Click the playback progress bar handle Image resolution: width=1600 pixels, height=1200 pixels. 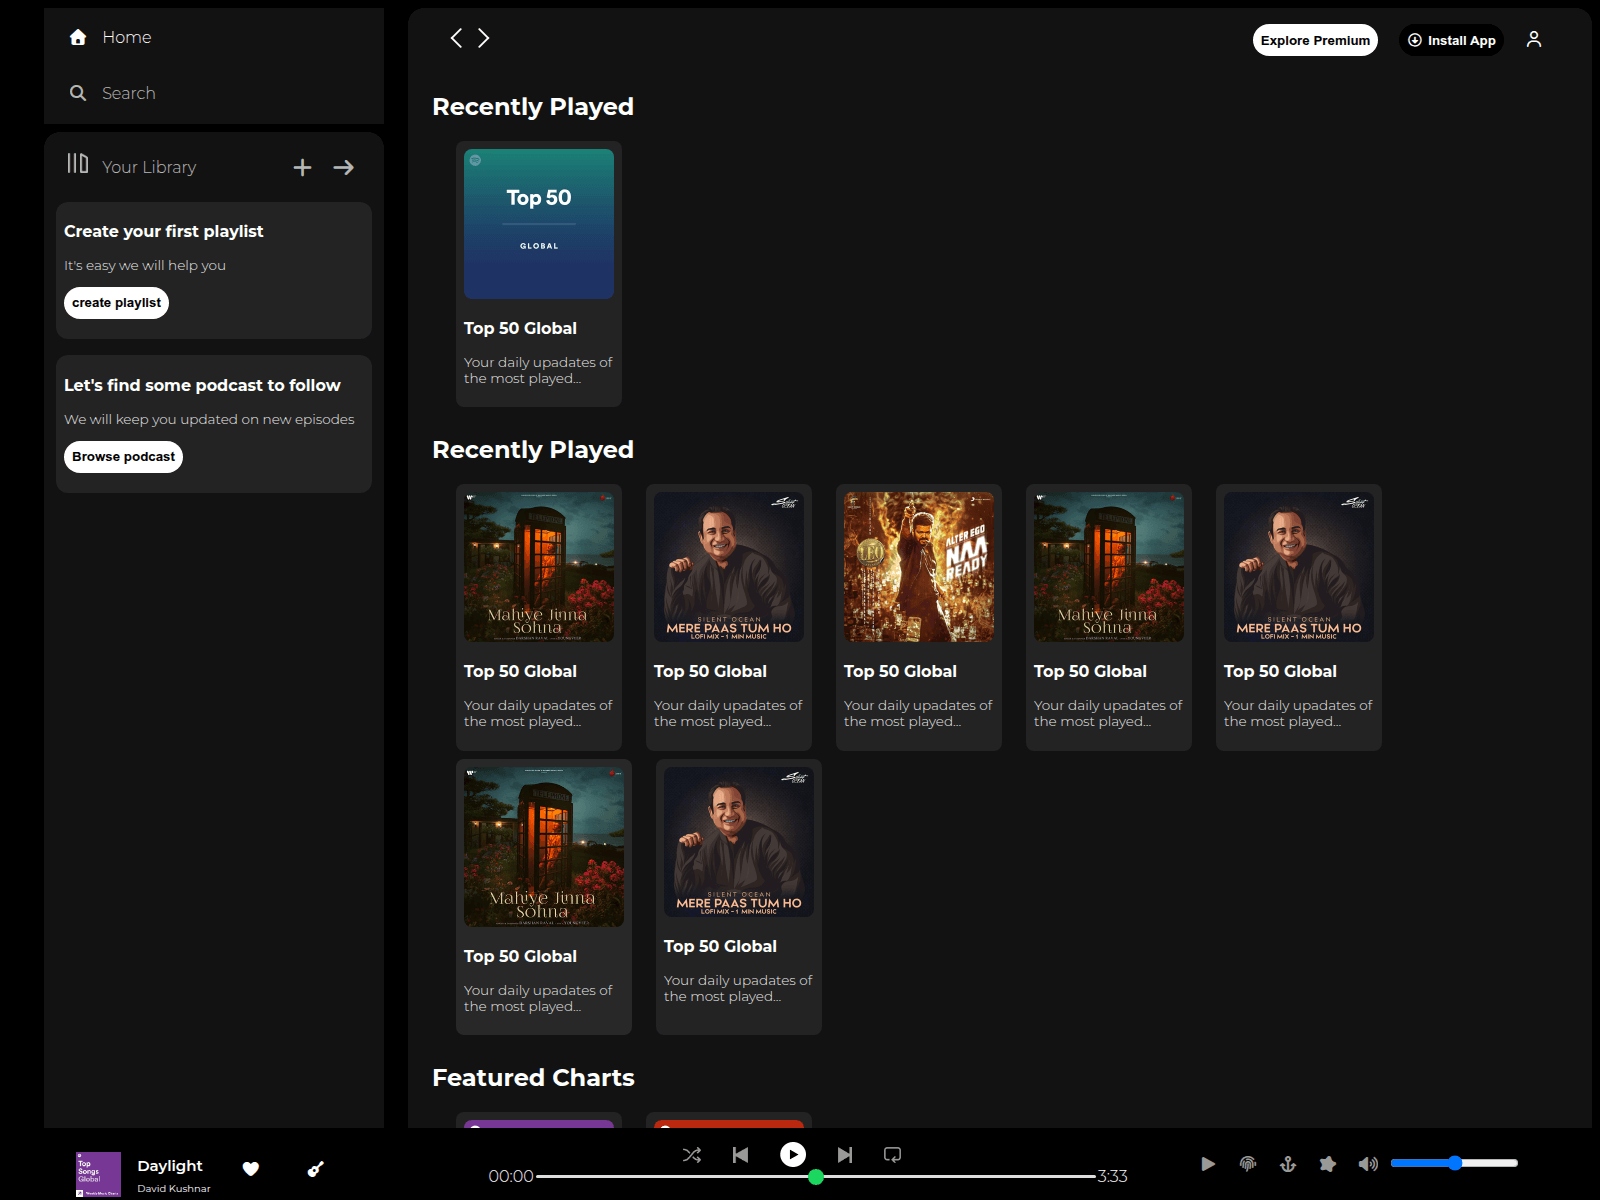816,1177
